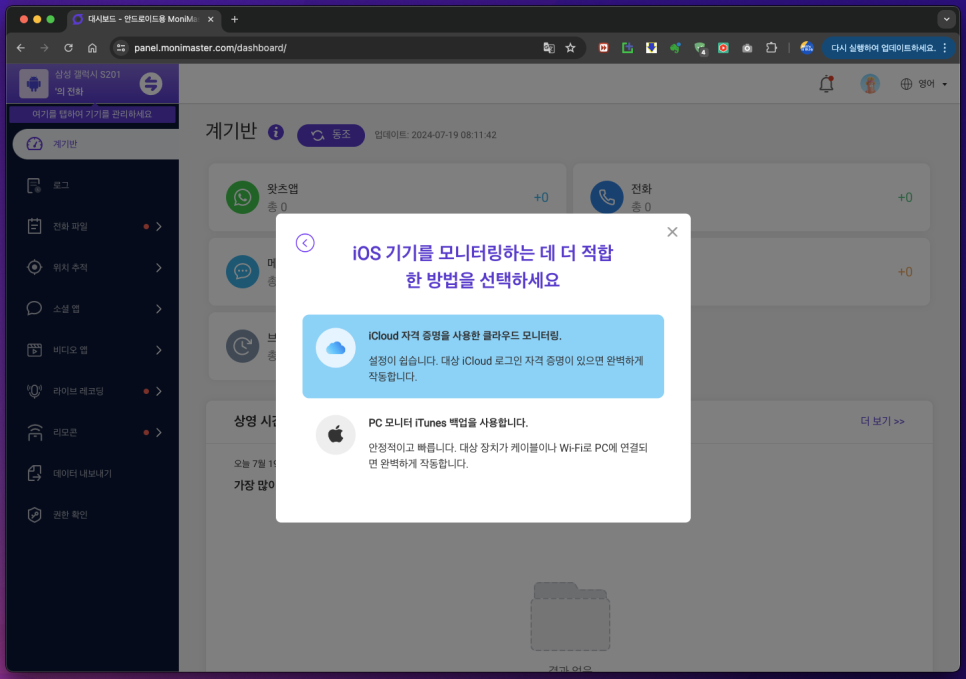Click the 동조 sync button
The image size is (966, 679).
click(x=331, y=135)
